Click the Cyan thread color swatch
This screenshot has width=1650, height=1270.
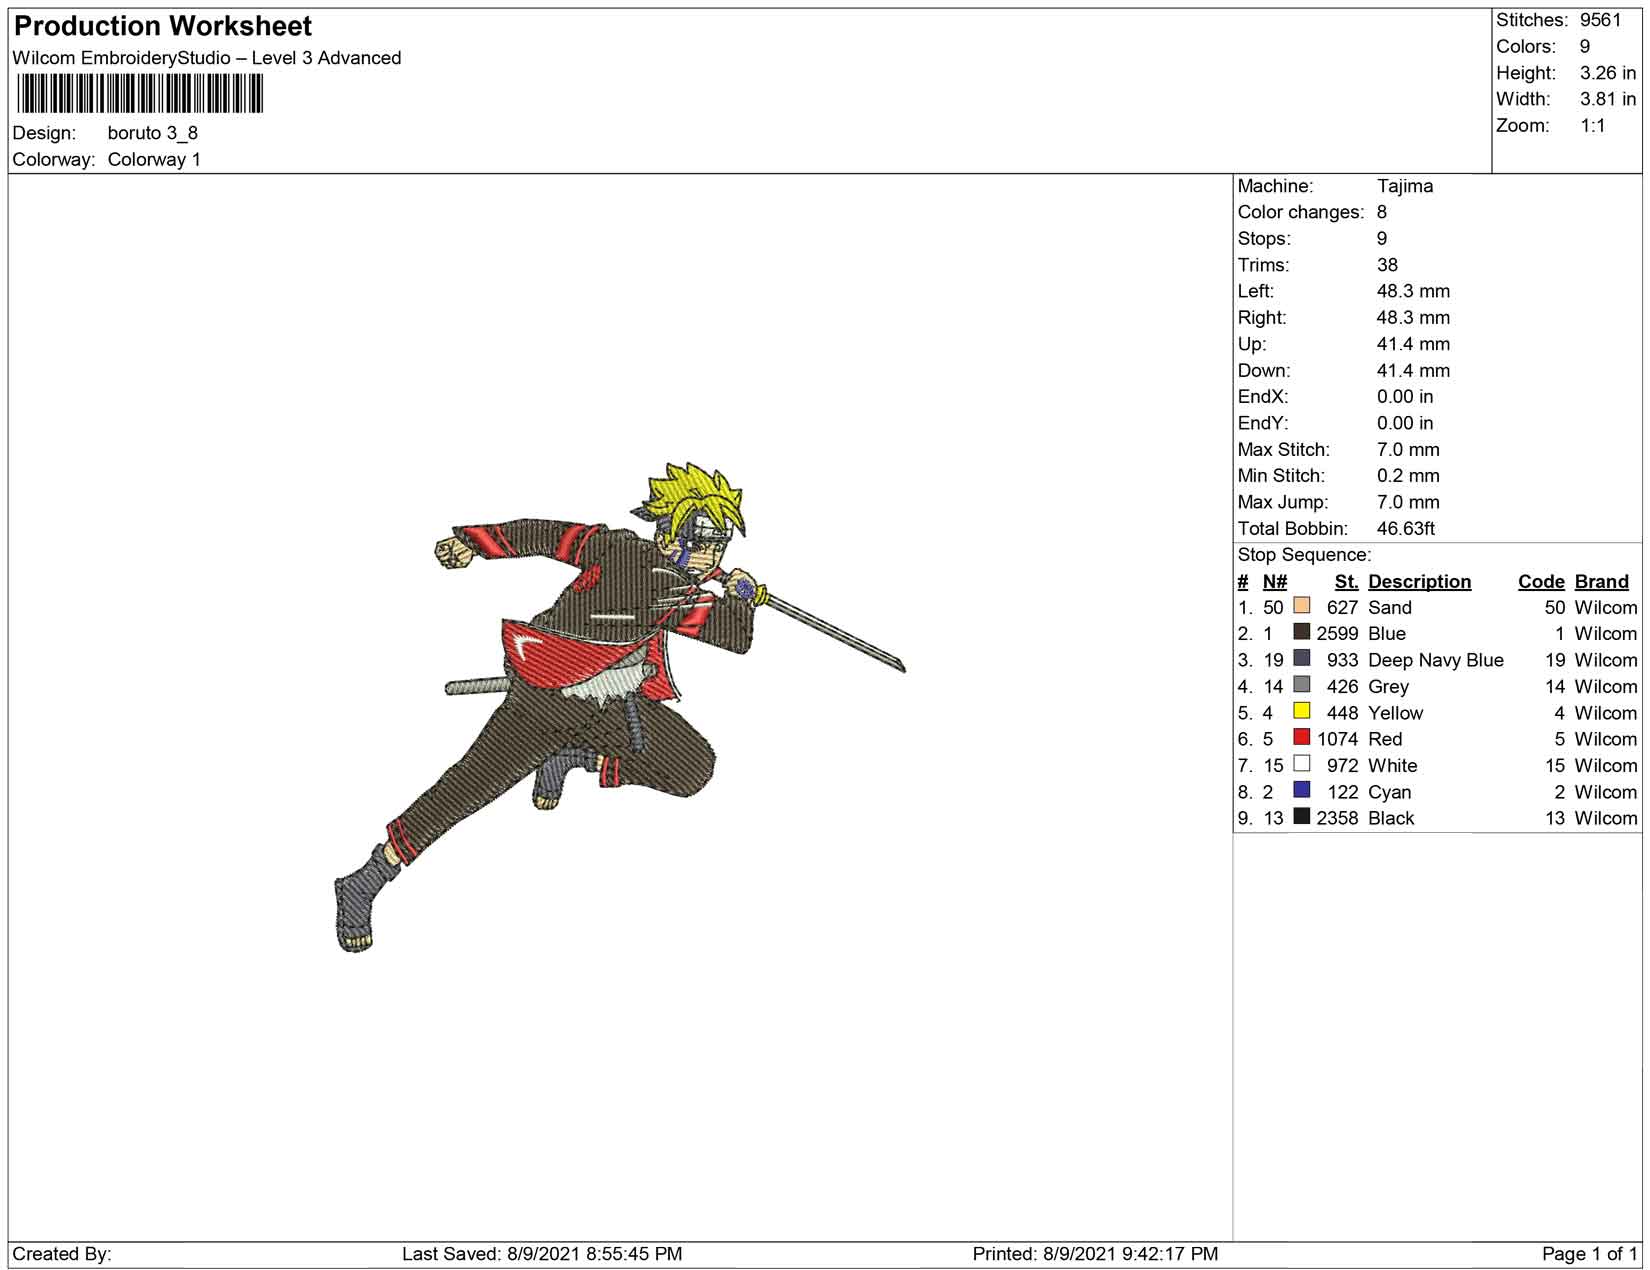tap(1301, 790)
